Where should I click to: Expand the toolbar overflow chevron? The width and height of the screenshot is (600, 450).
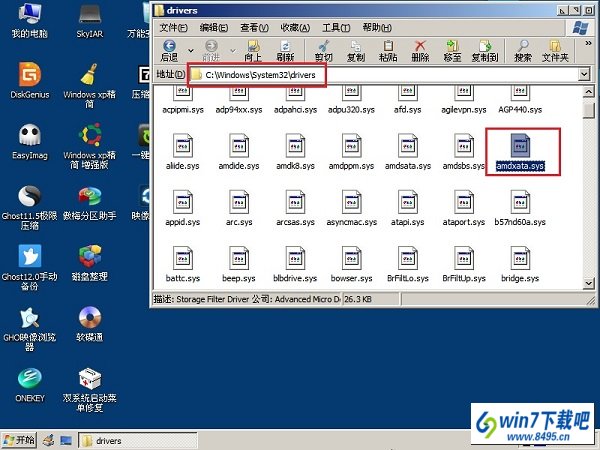(x=588, y=44)
